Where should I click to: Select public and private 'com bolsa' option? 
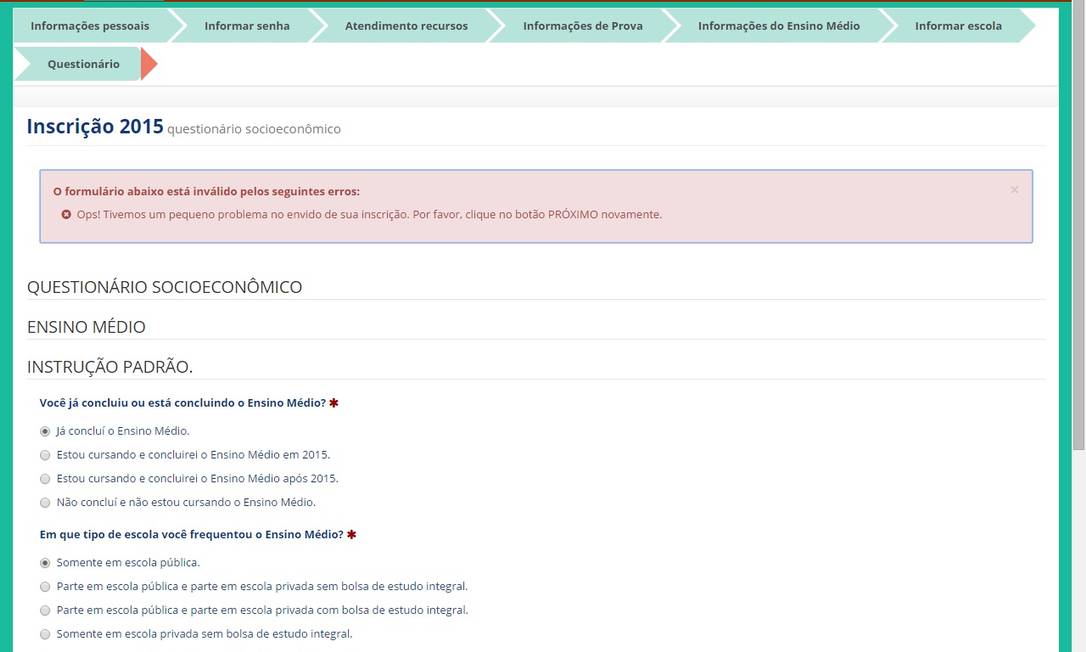click(x=45, y=610)
